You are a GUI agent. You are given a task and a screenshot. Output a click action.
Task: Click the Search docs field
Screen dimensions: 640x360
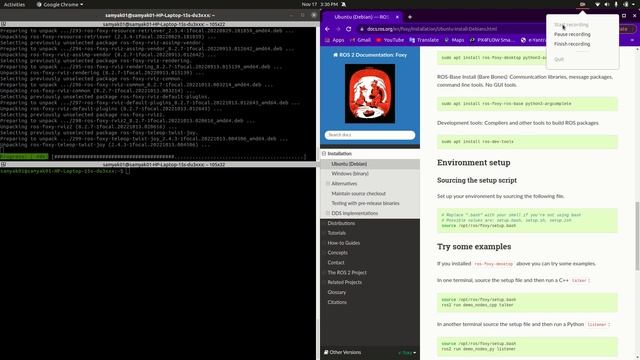point(370,135)
